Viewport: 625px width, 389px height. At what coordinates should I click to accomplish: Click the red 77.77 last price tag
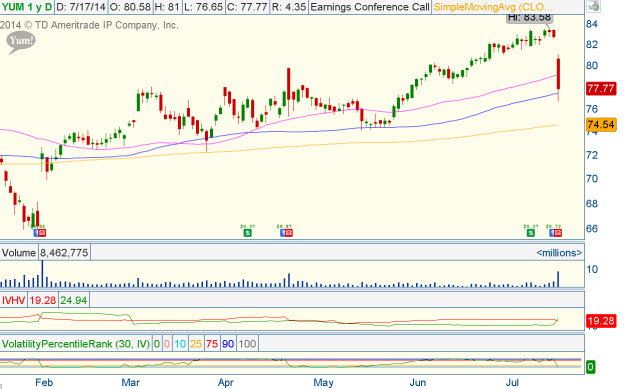(x=601, y=88)
